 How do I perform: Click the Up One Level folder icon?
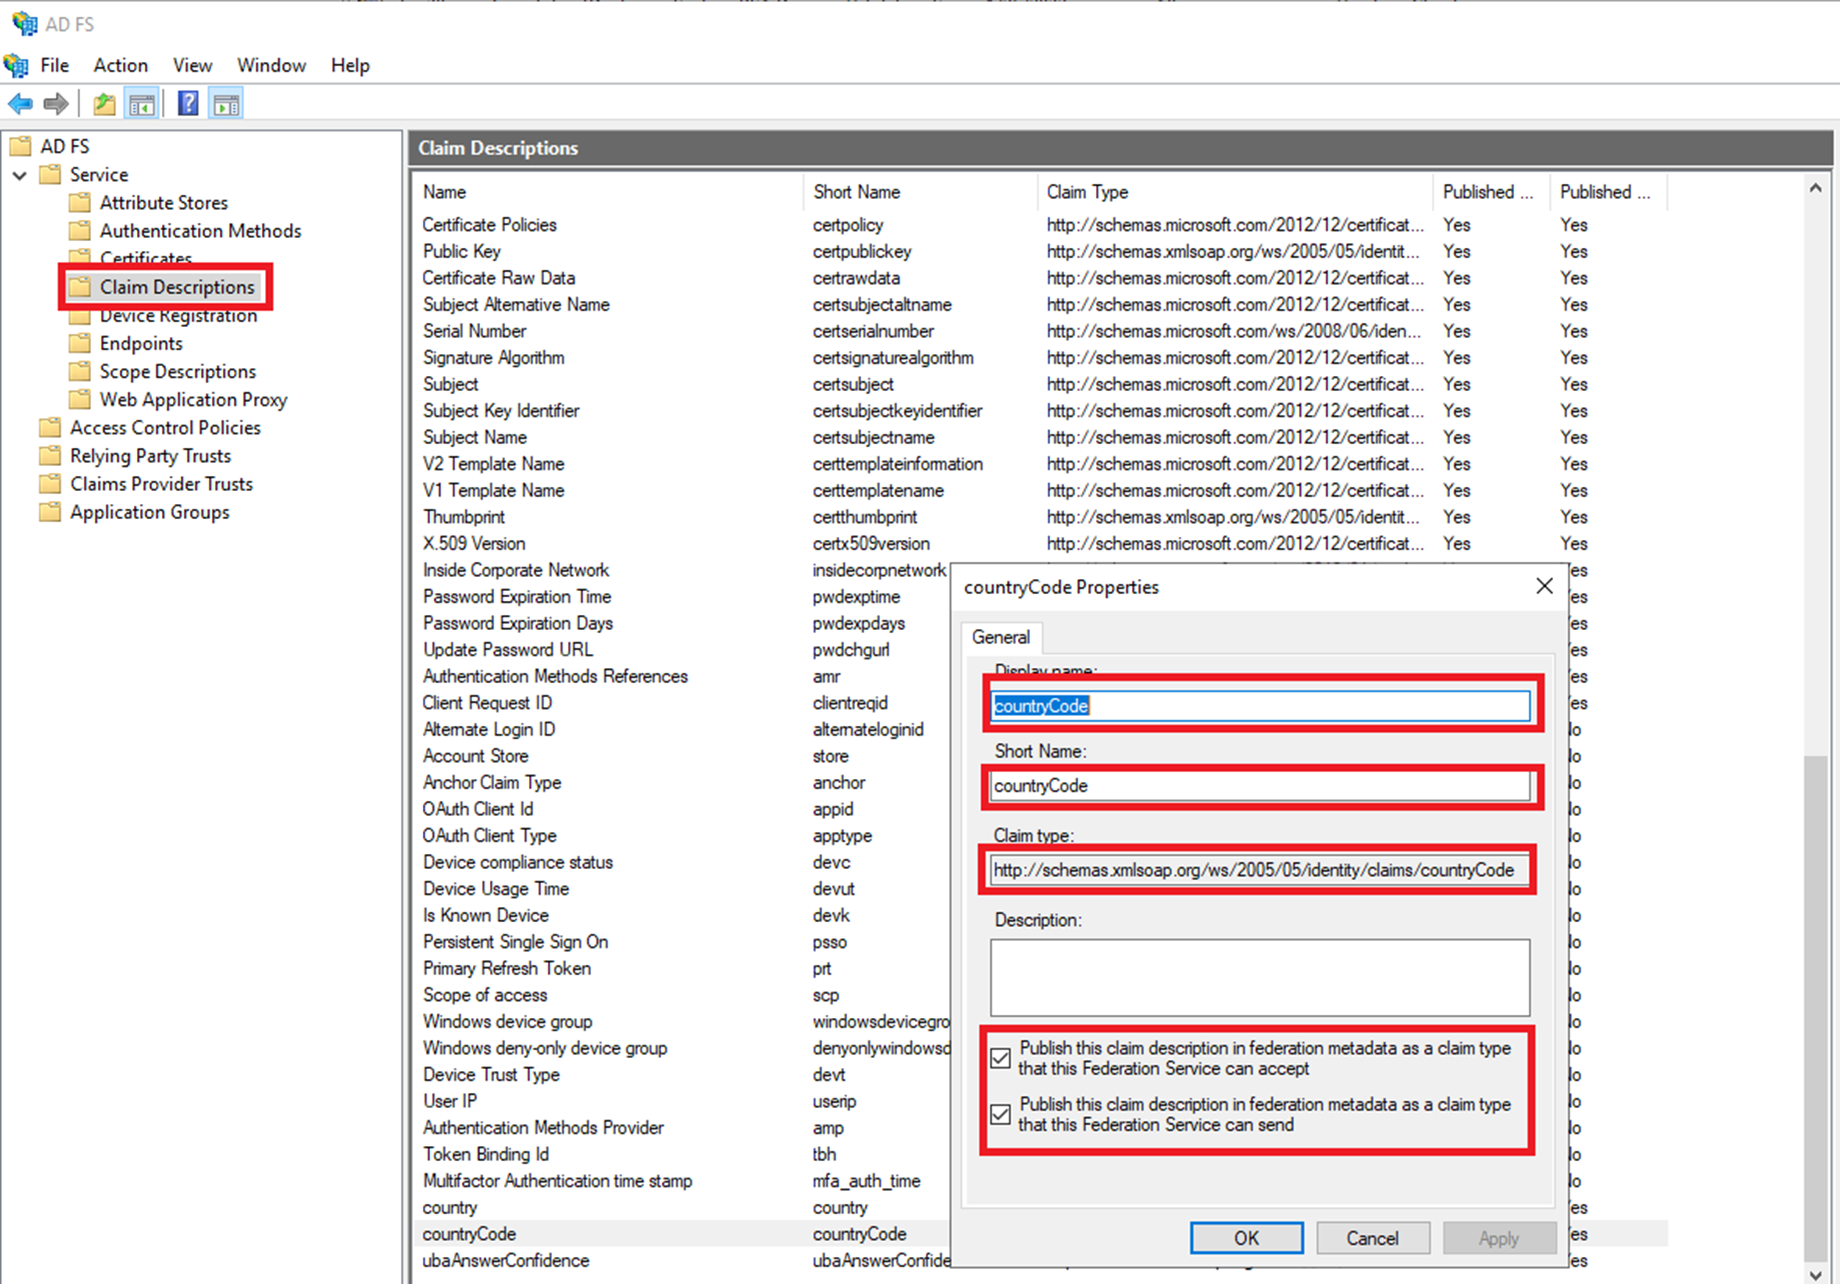104,104
